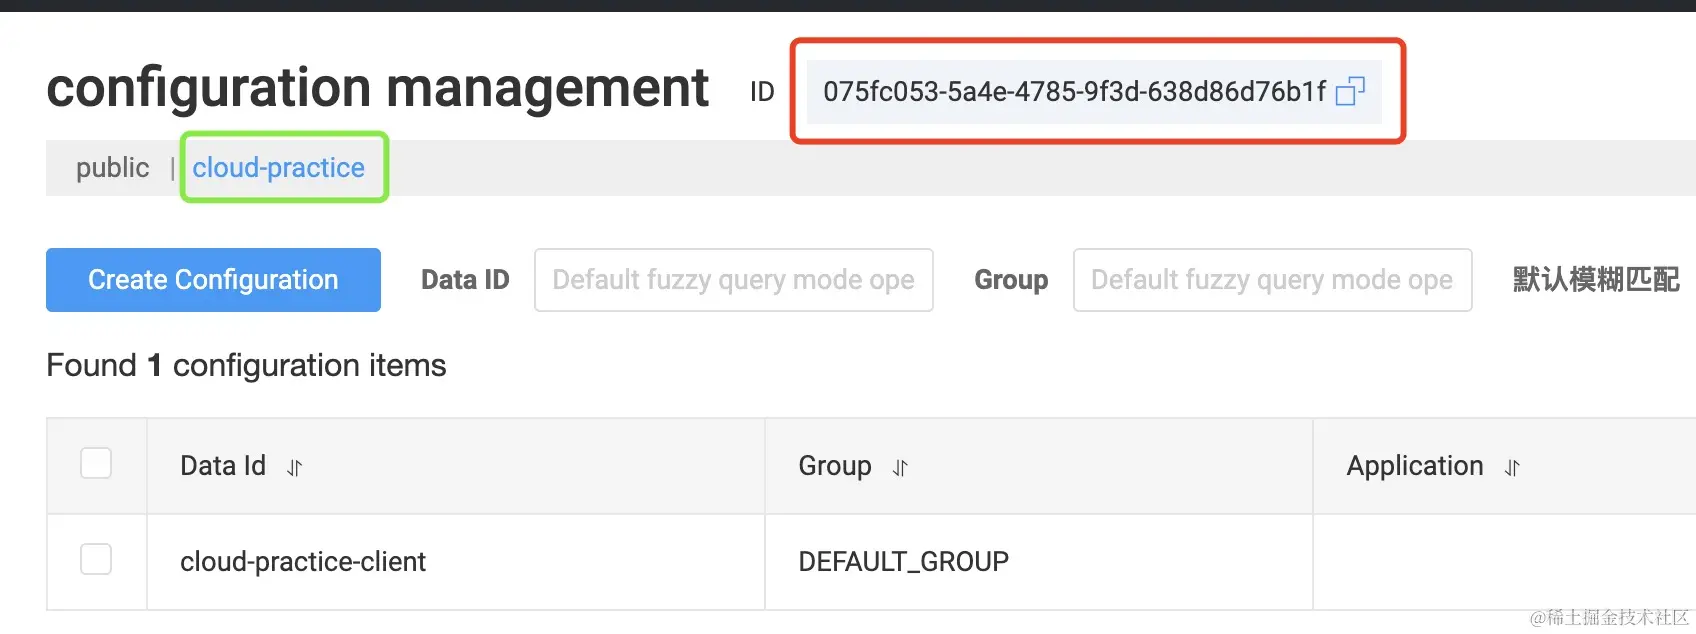Check the cloud-practice-client row checkbox

click(x=96, y=559)
